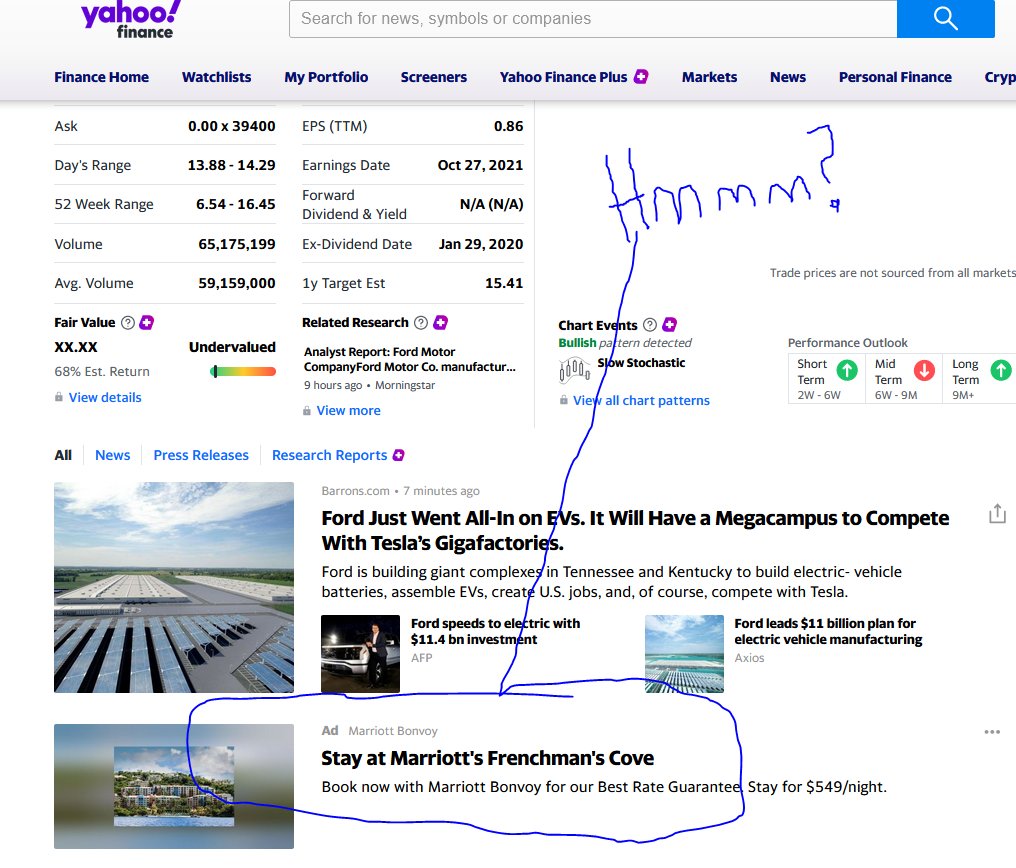
Task: Click the lock icon beside View more
Action: coord(306,411)
